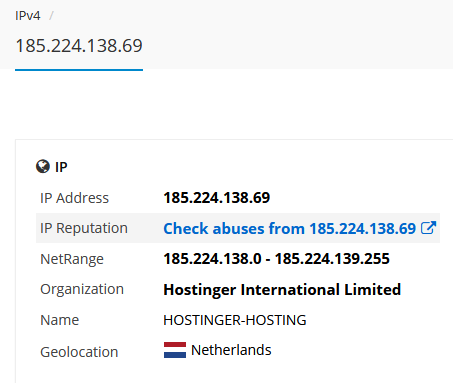This screenshot has width=453, height=383.
Task: Open Check abuses from 185.224.138.69 link
Action: [x=290, y=229]
